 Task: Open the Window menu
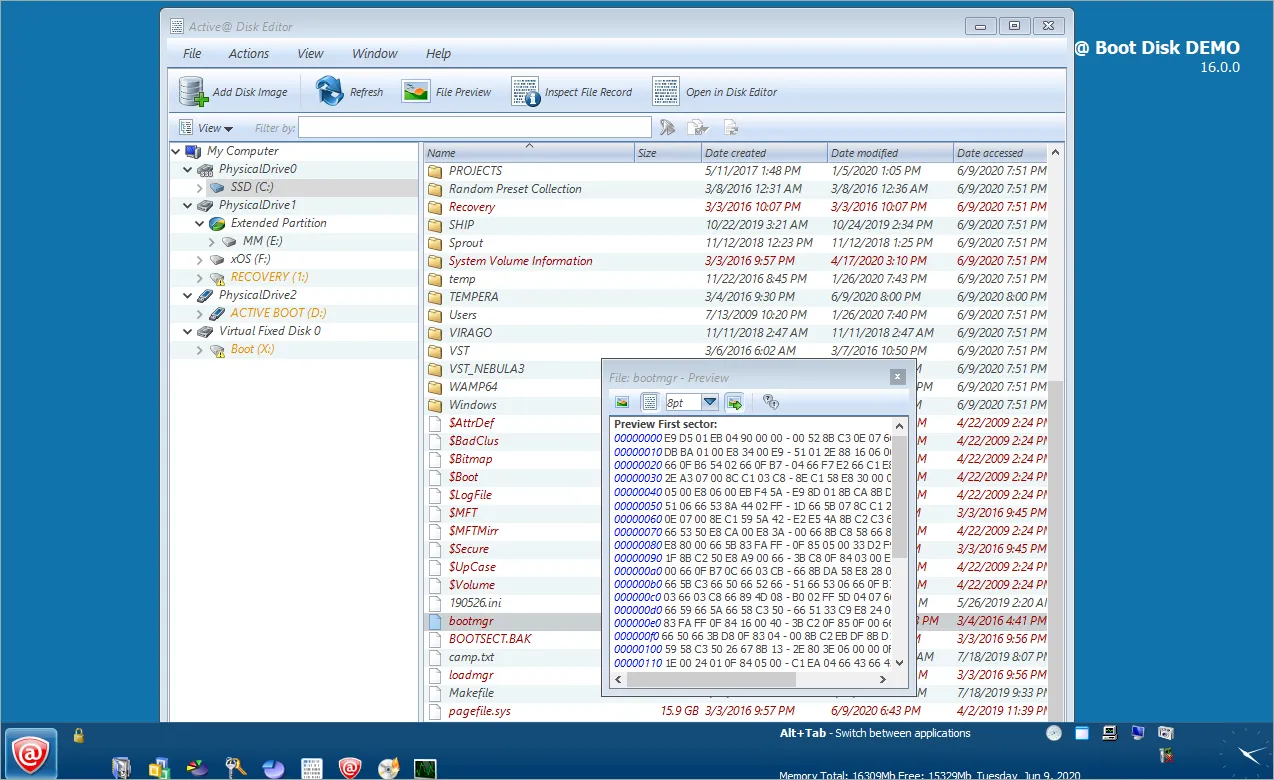[374, 54]
